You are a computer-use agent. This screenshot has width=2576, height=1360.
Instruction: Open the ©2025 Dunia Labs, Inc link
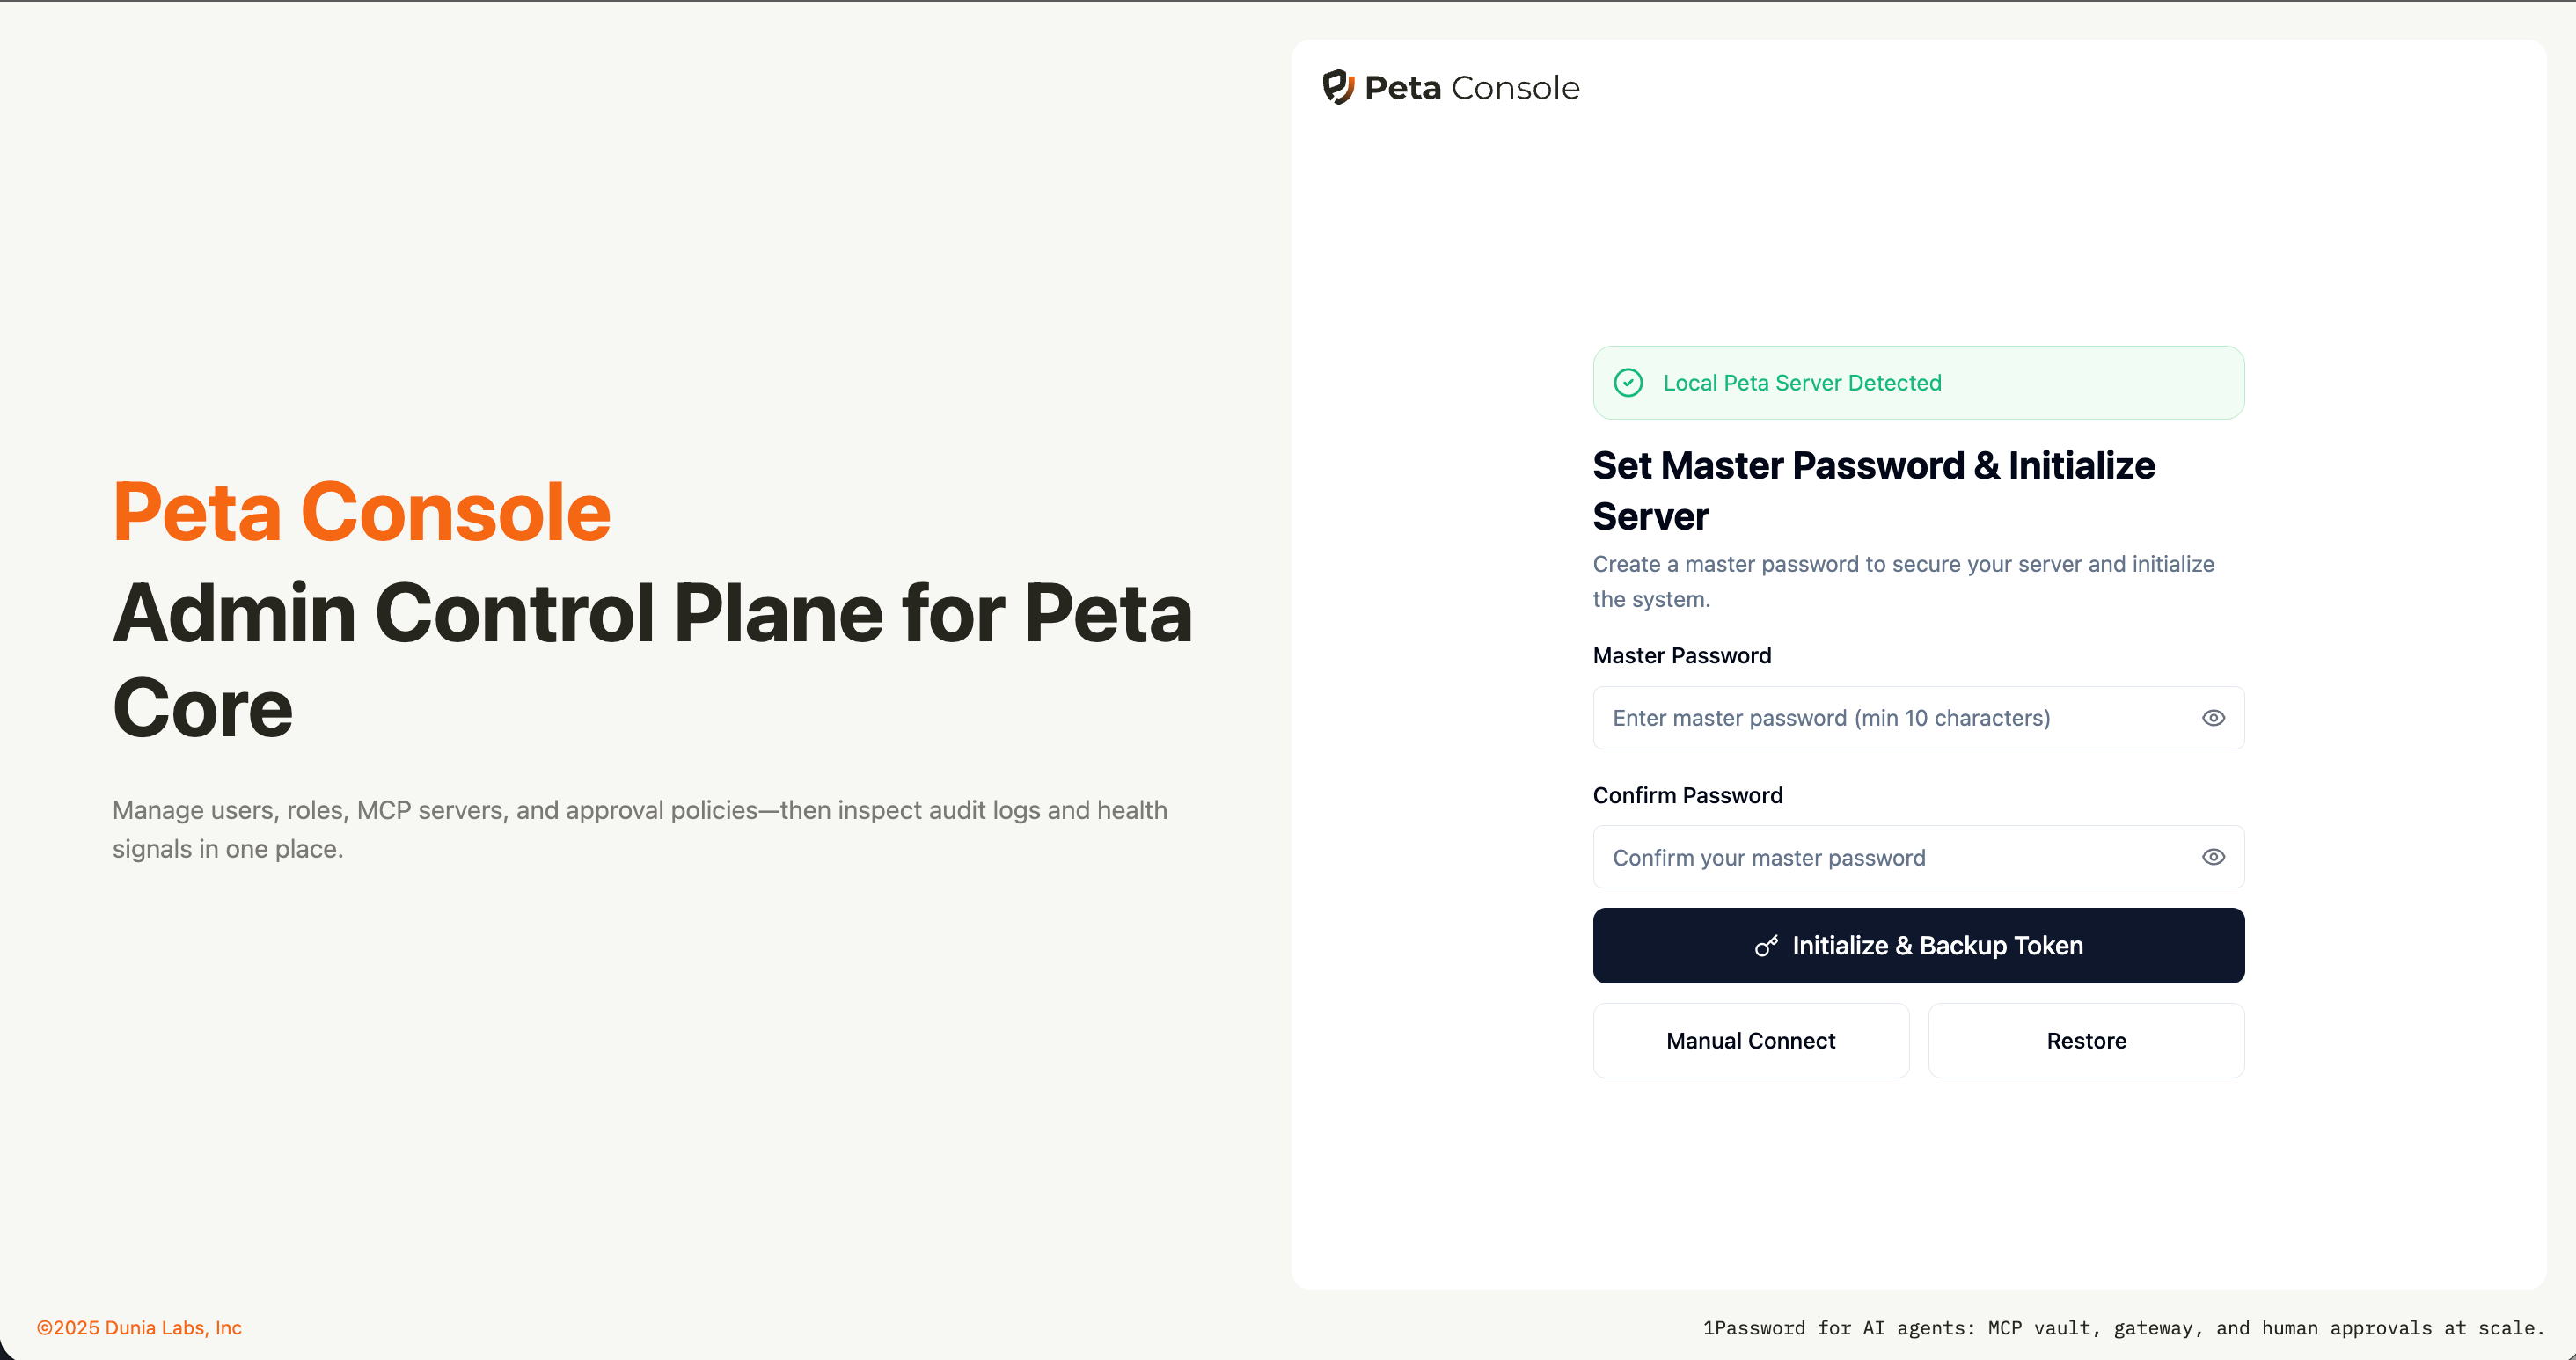139,1328
